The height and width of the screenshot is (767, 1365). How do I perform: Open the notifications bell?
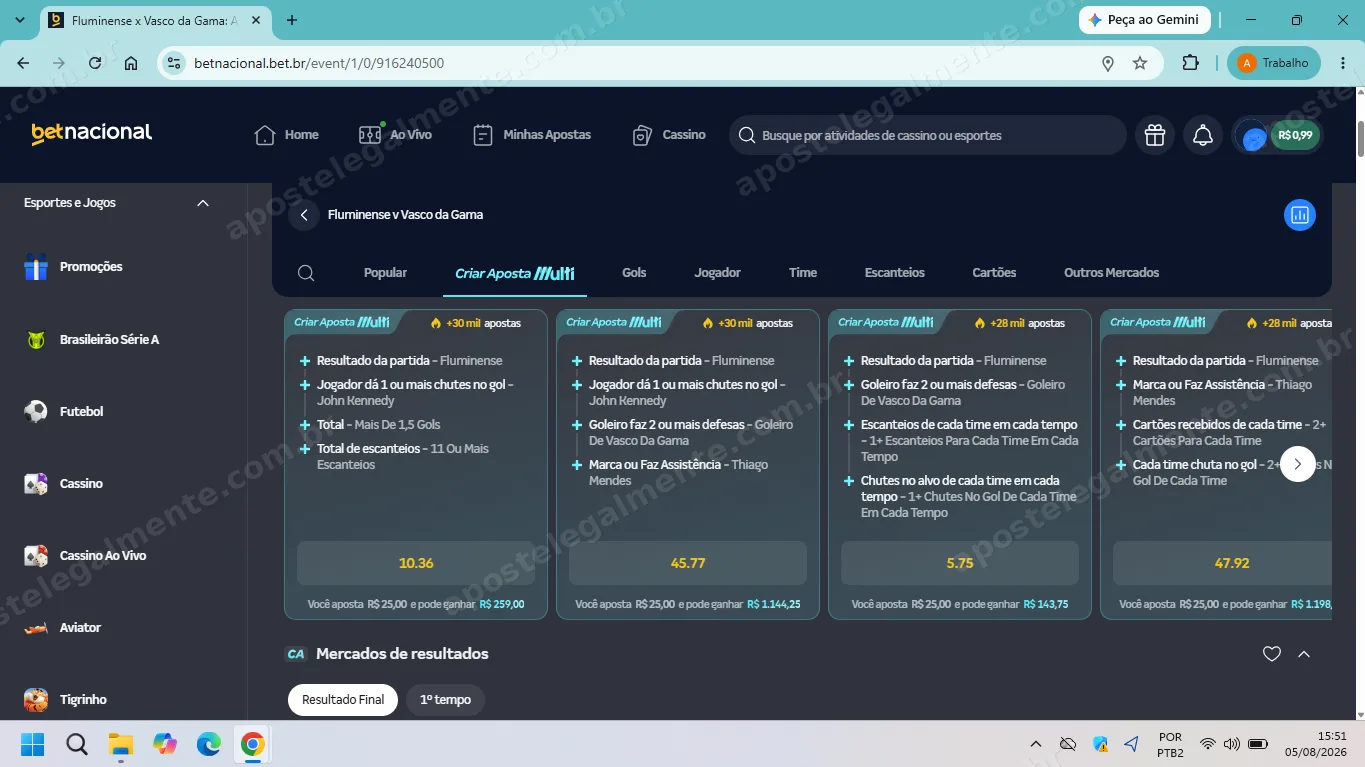coord(1203,135)
